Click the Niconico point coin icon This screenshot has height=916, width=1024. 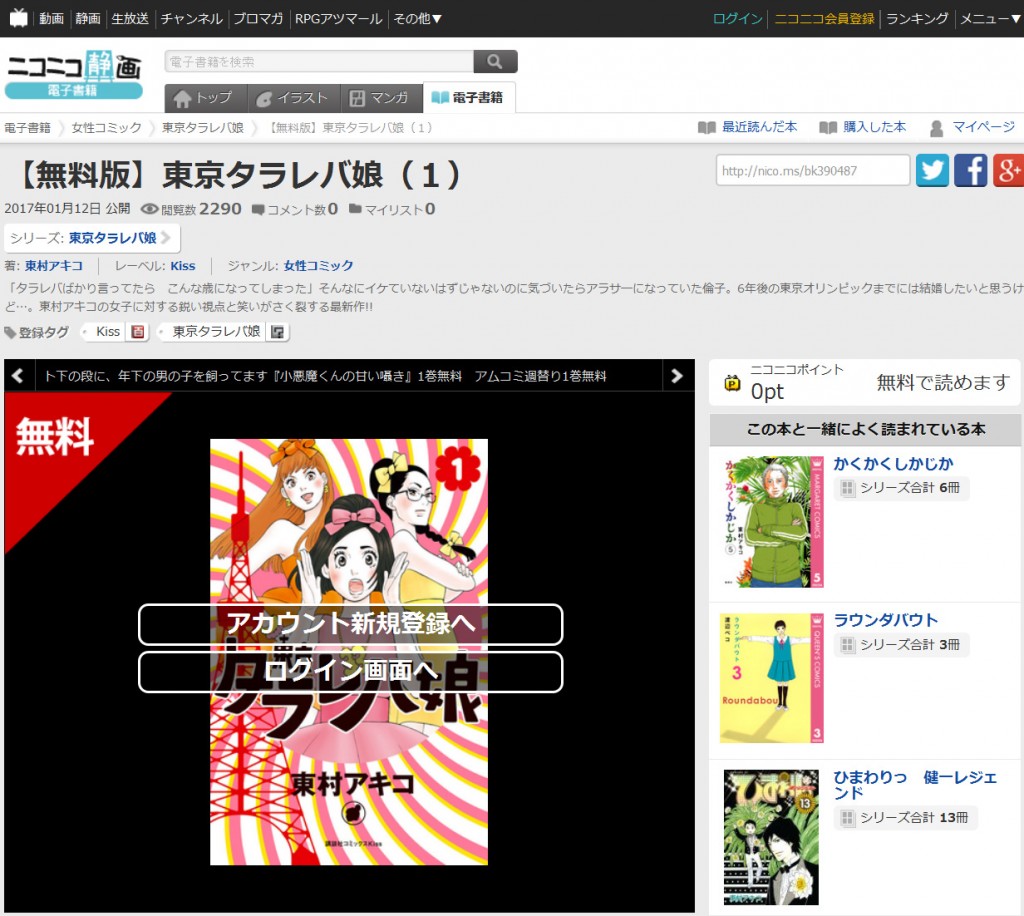732,383
